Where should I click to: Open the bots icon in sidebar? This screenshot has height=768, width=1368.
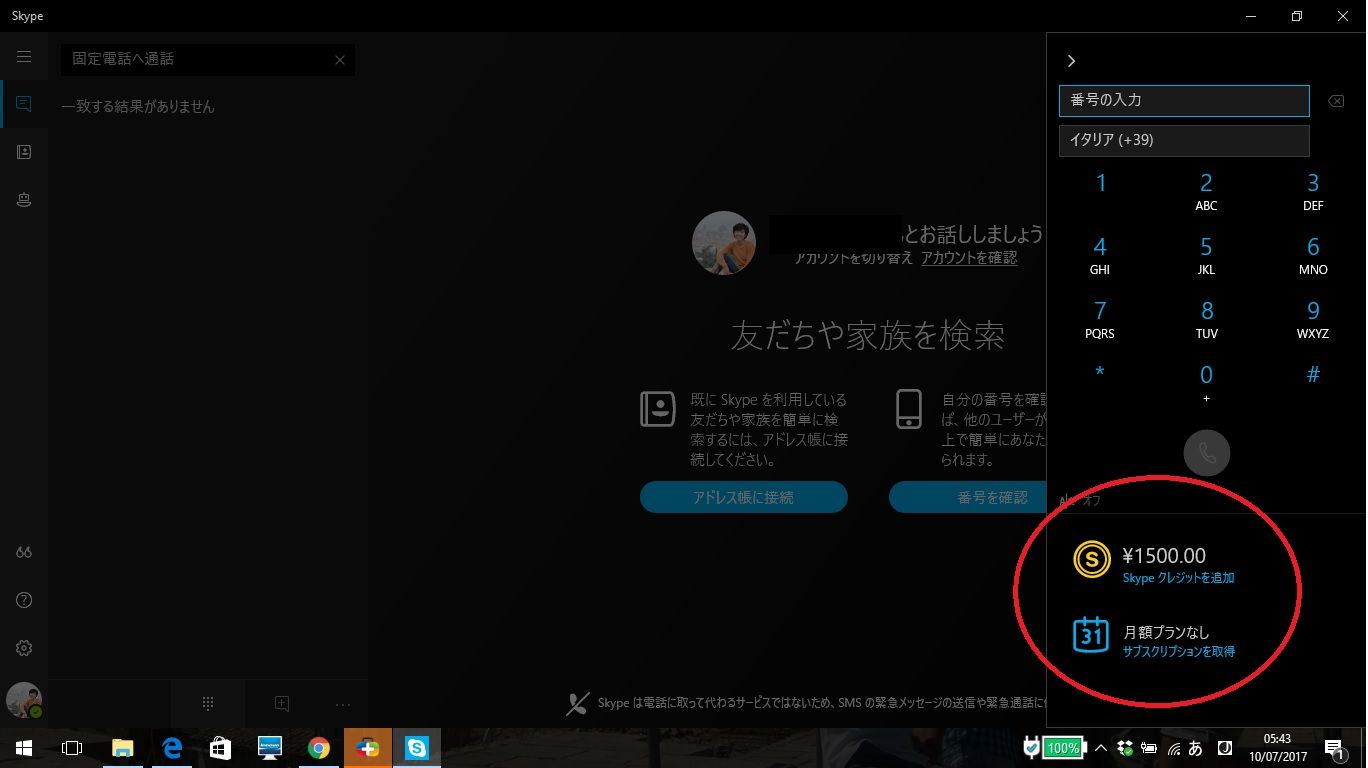24,200
